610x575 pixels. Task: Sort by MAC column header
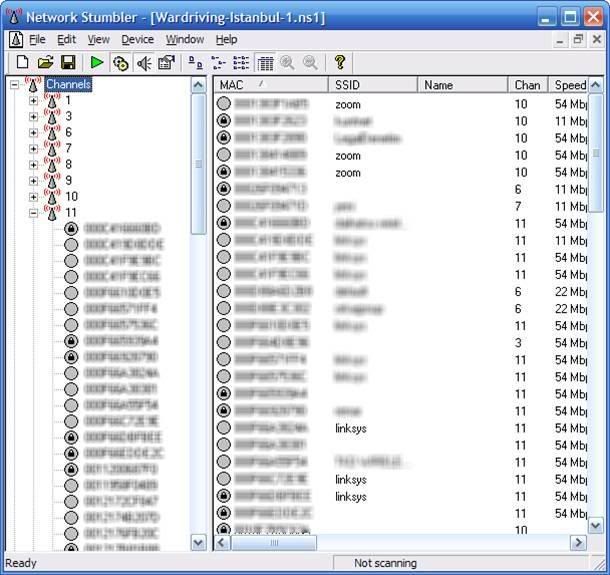click(271, 85)
